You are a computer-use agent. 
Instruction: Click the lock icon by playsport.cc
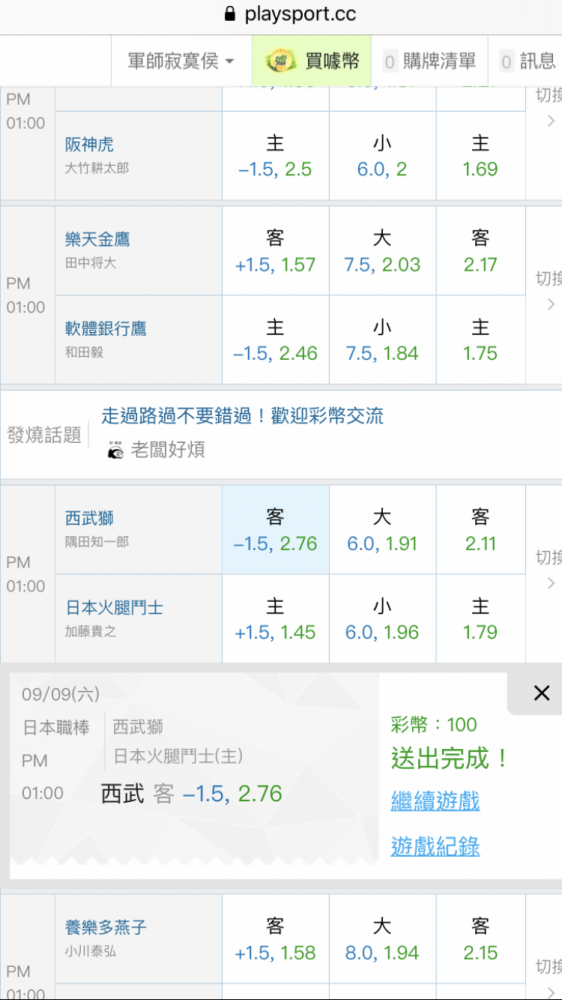click(230, 14)
